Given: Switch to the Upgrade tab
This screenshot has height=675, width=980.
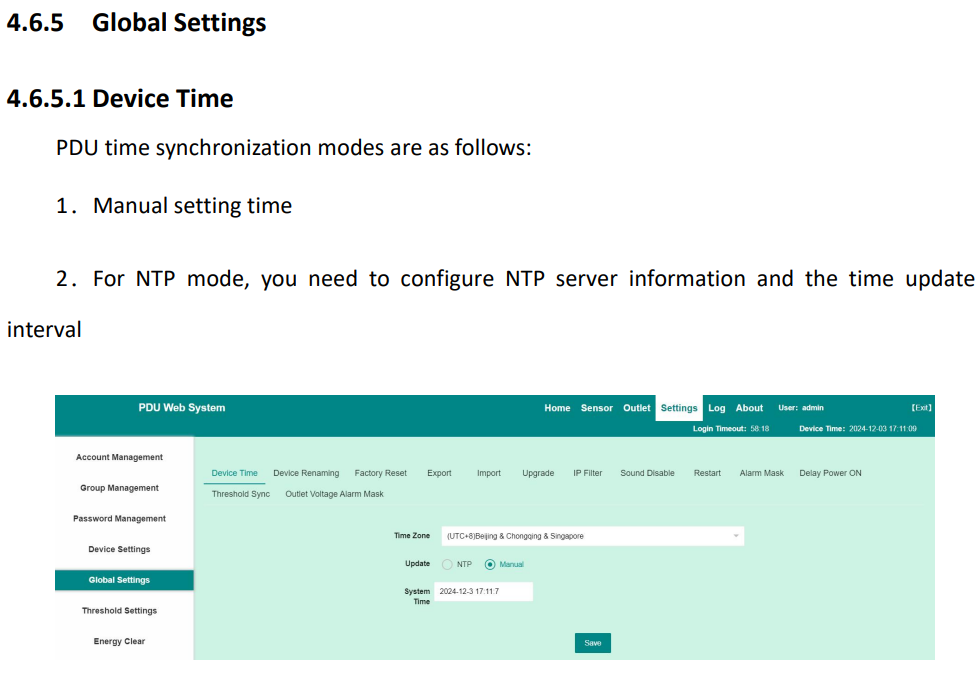Looking at the screenshot, I should coord(538,473).
